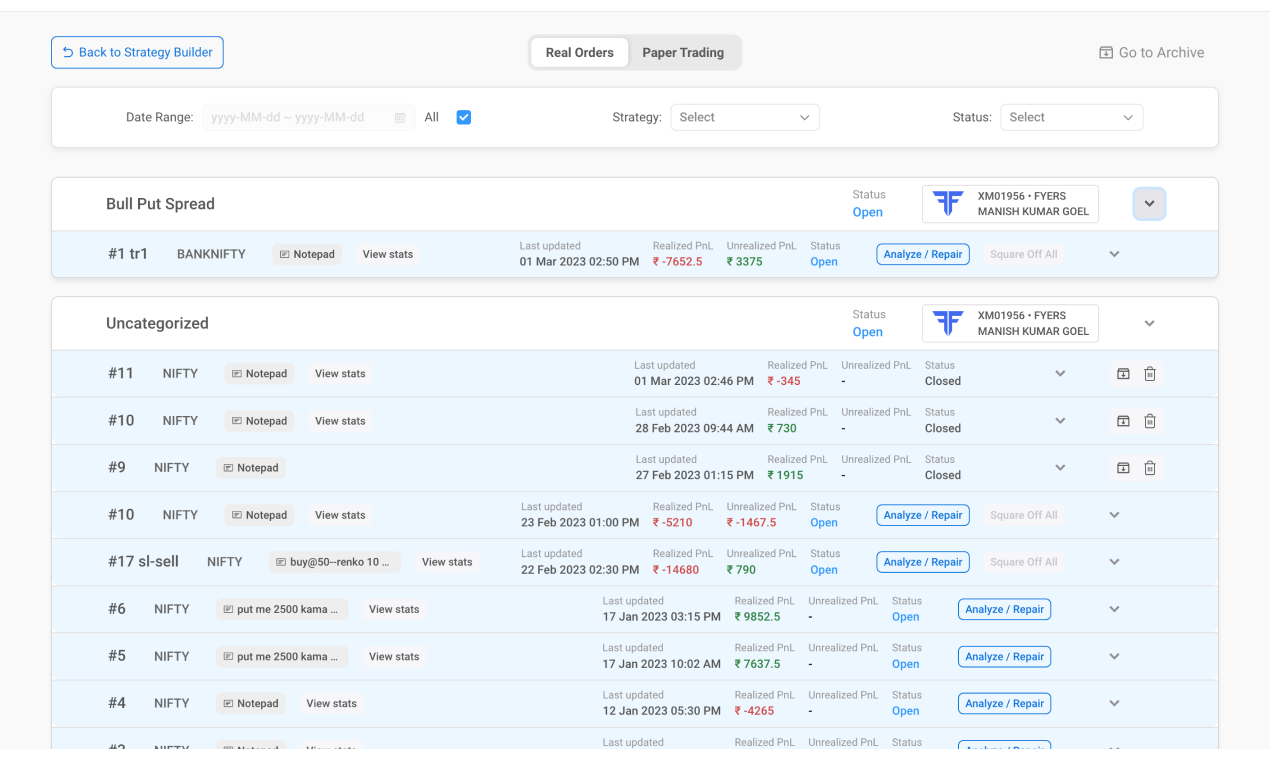Click Analyze / Repair on 23 Feb #10 row
1270x760 pixels.
[x=923, y=515]
